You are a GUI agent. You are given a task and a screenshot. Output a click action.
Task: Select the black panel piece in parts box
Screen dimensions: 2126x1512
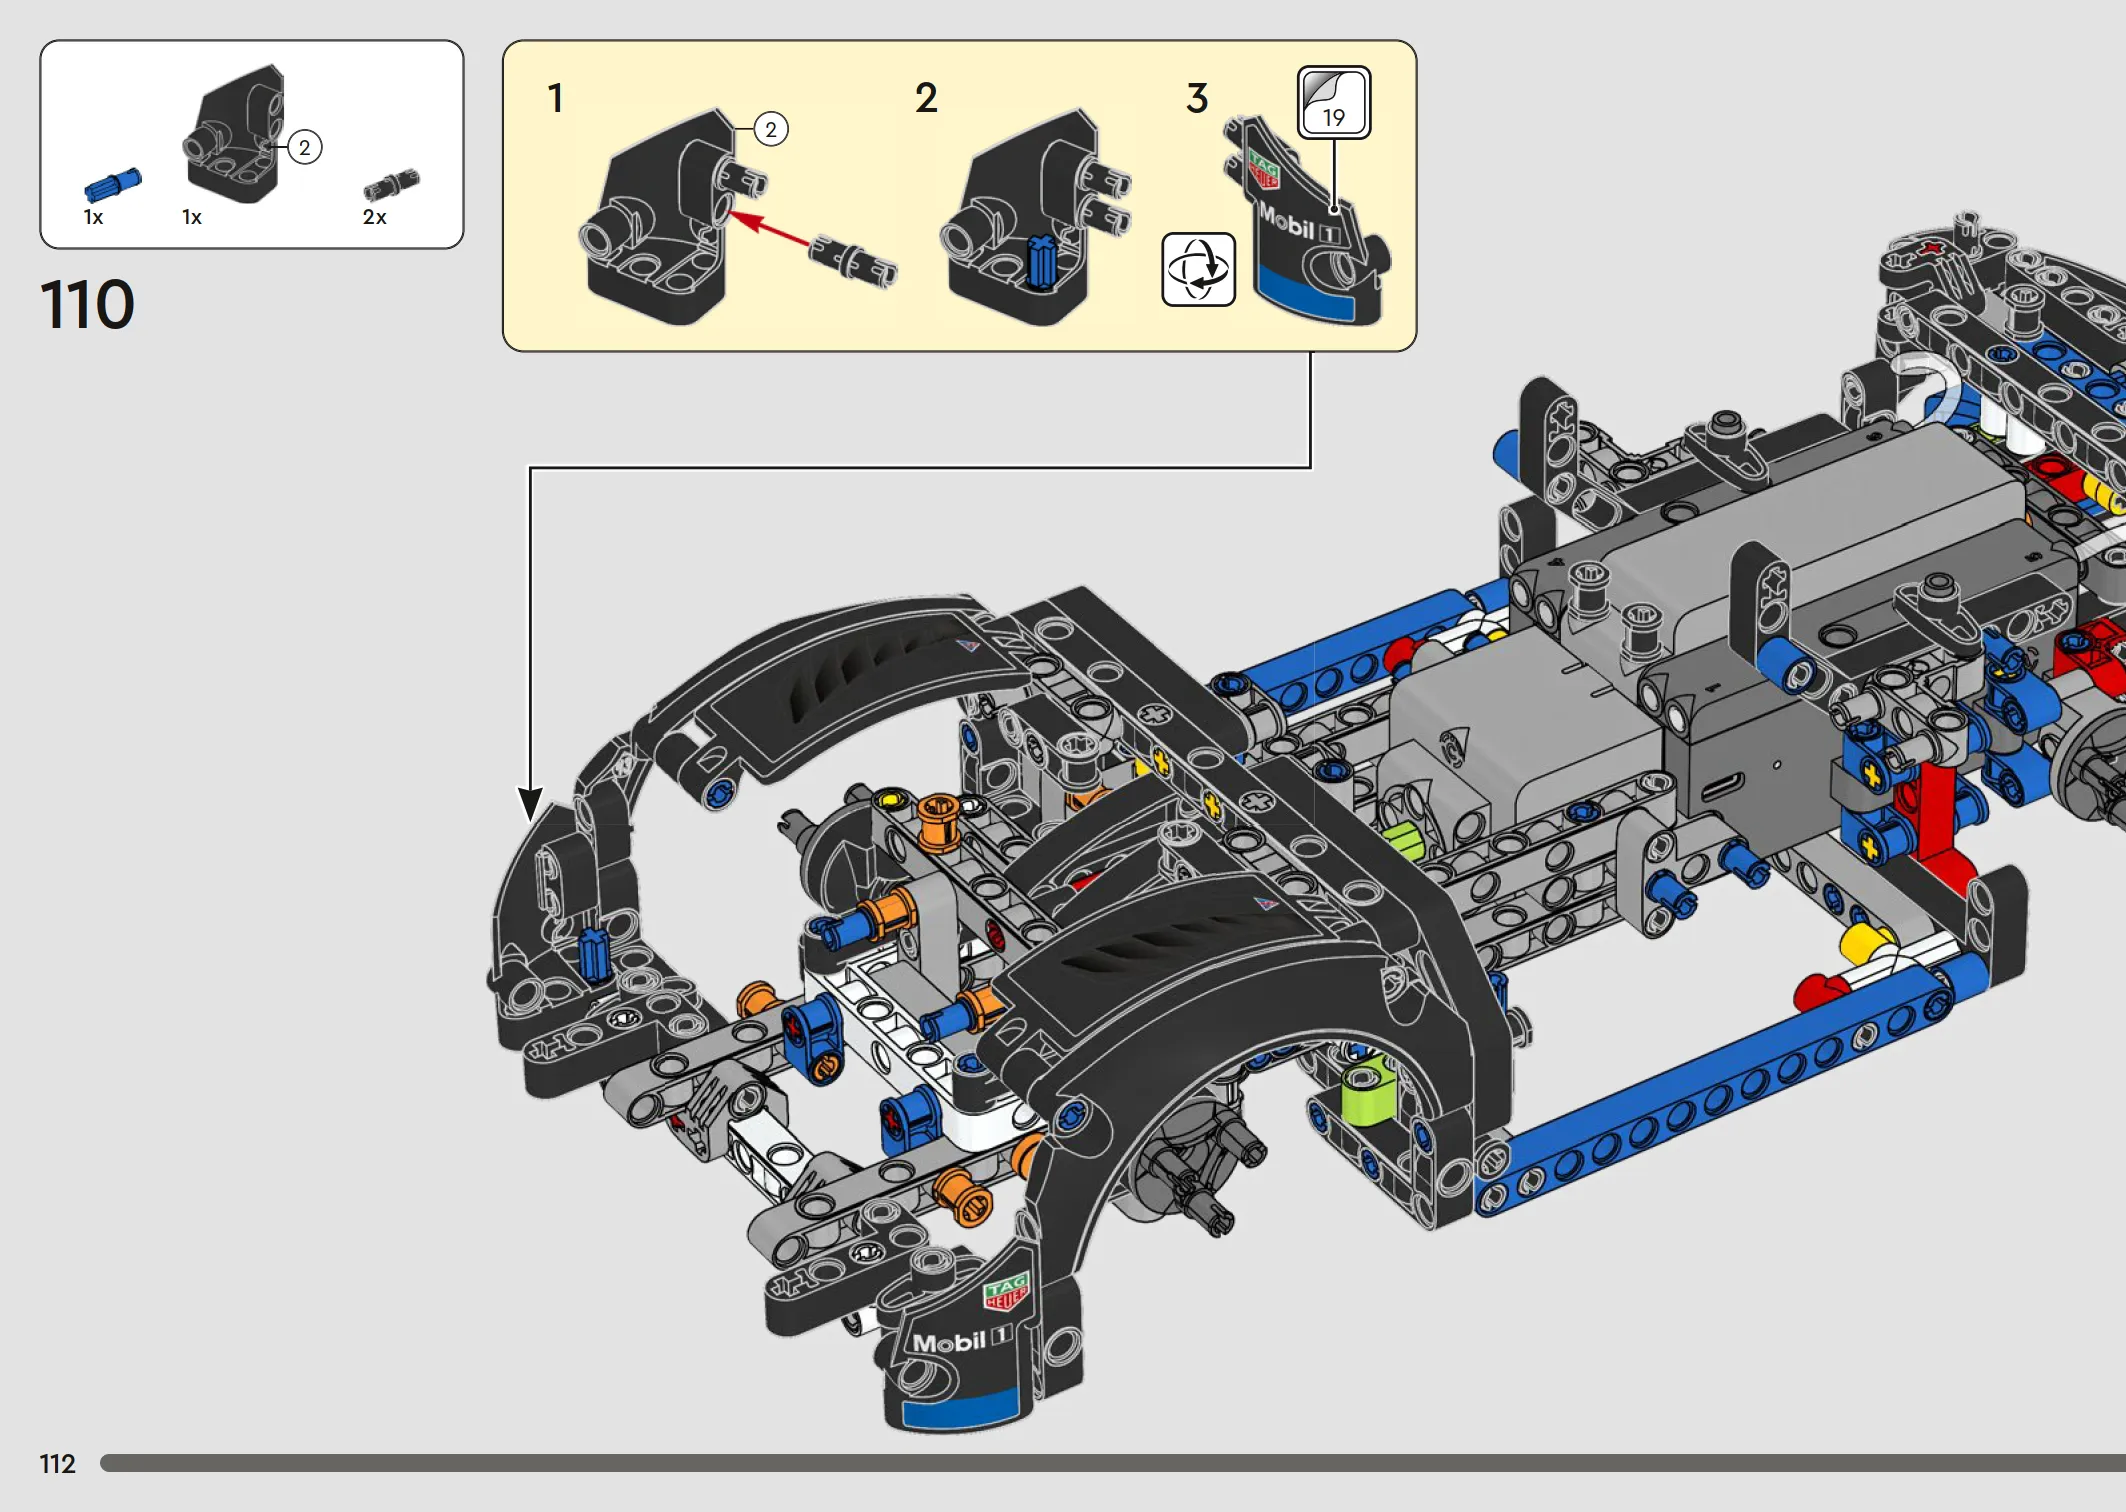tap(235, 134)
